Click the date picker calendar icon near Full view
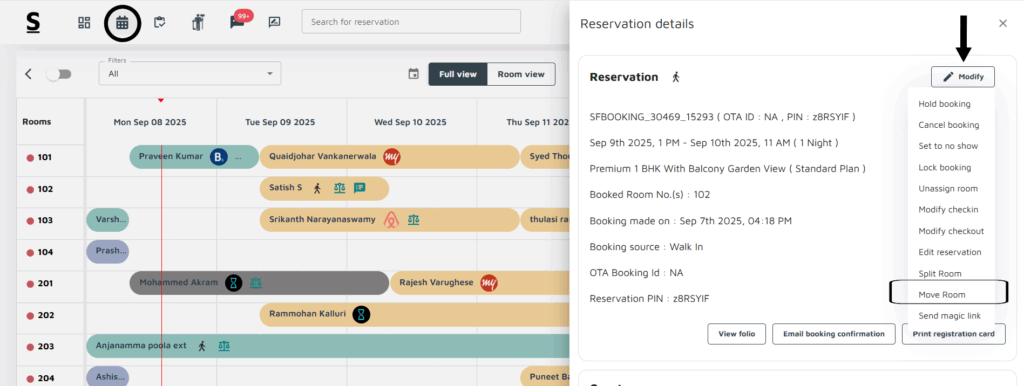1024x386 pixels. tap(413, 74)
